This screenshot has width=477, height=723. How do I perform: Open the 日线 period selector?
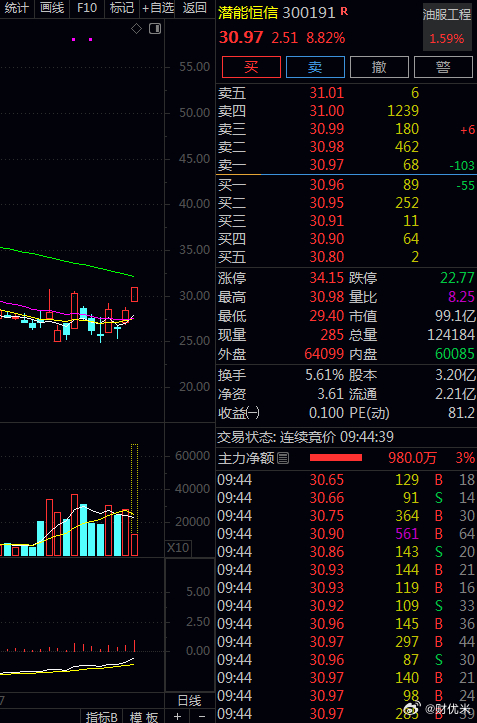[190, 701]
